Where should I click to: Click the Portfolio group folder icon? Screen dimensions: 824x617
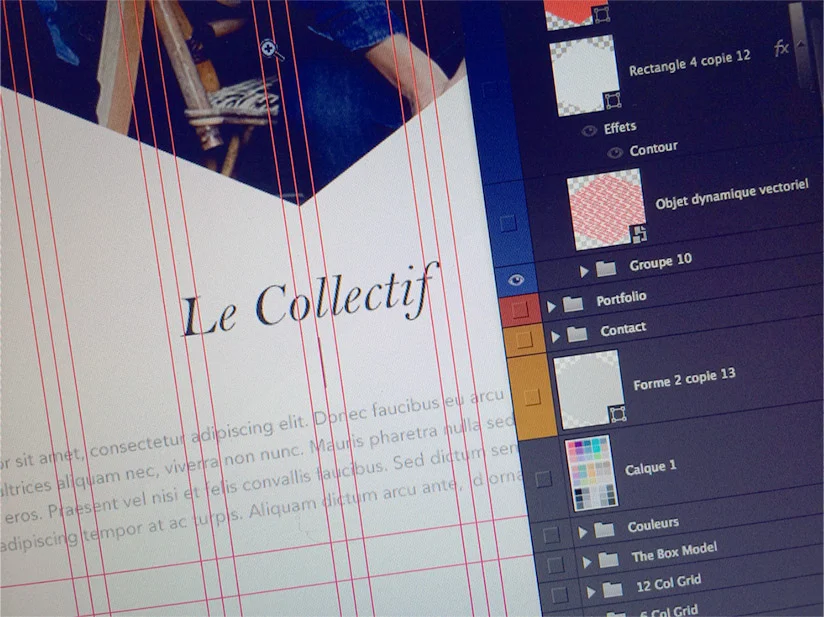pyautogui.click(x=572, y=303)
